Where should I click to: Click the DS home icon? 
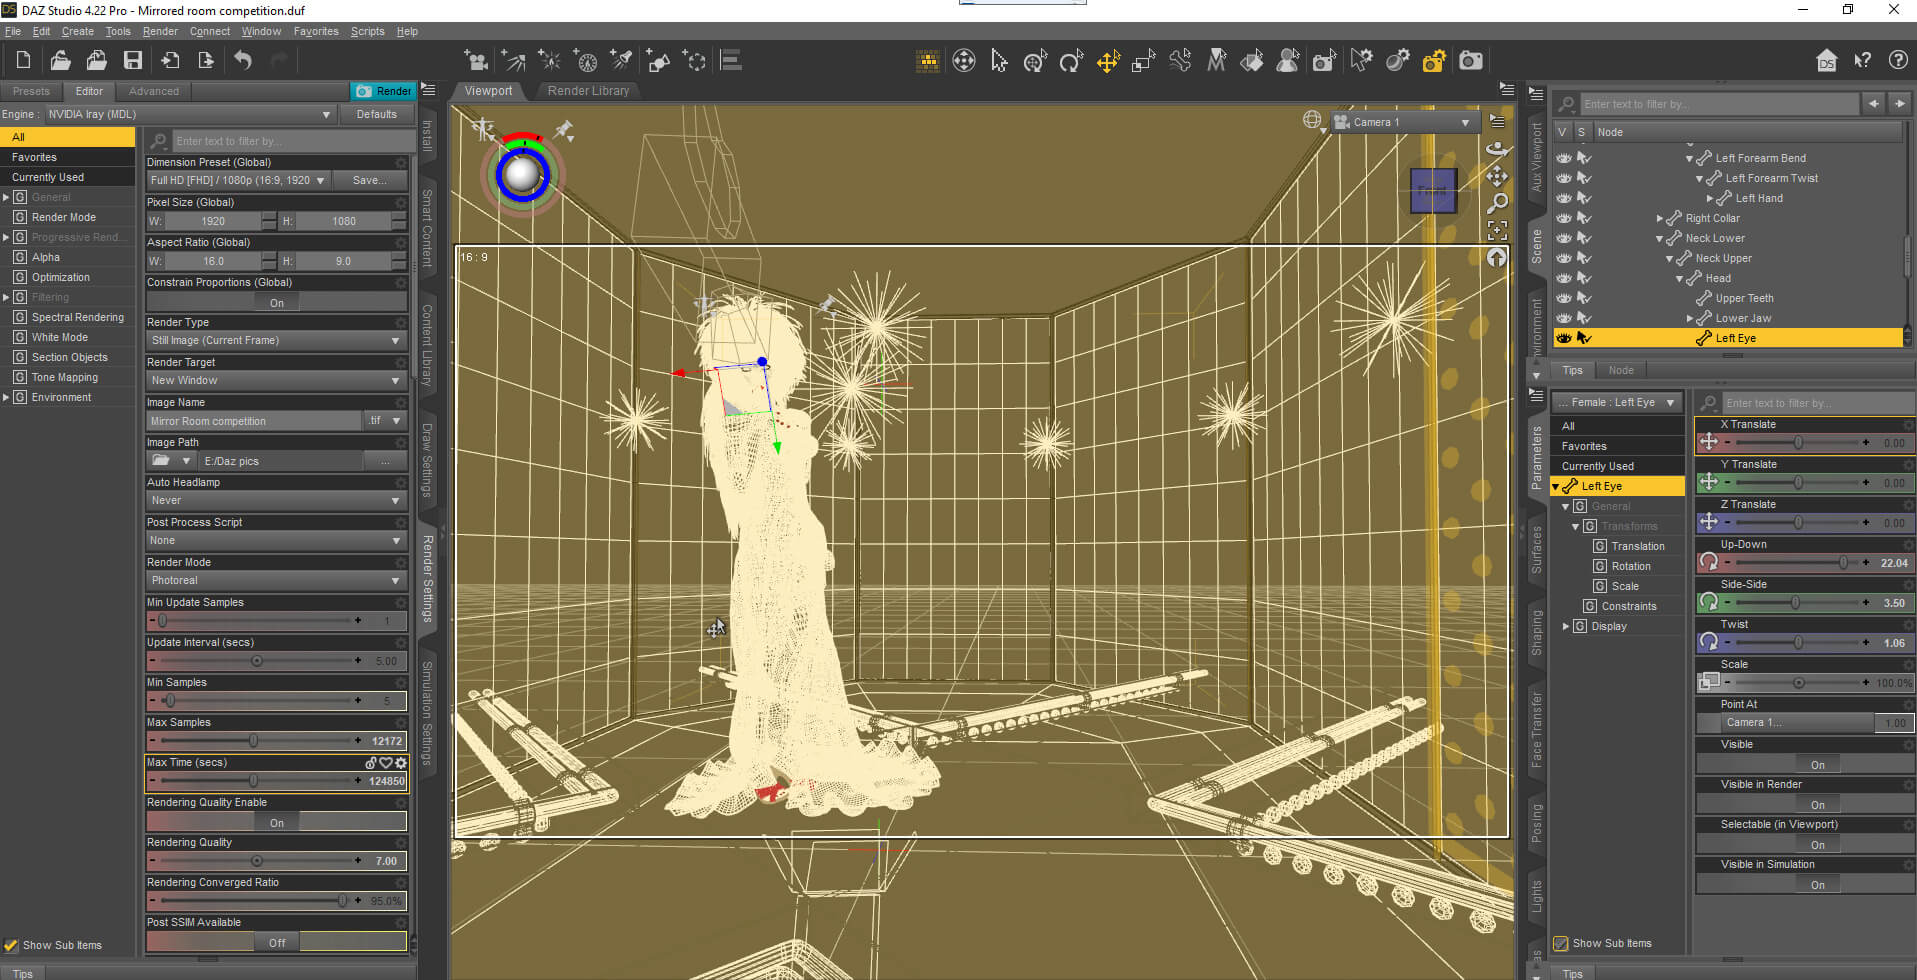[1826, 60]
